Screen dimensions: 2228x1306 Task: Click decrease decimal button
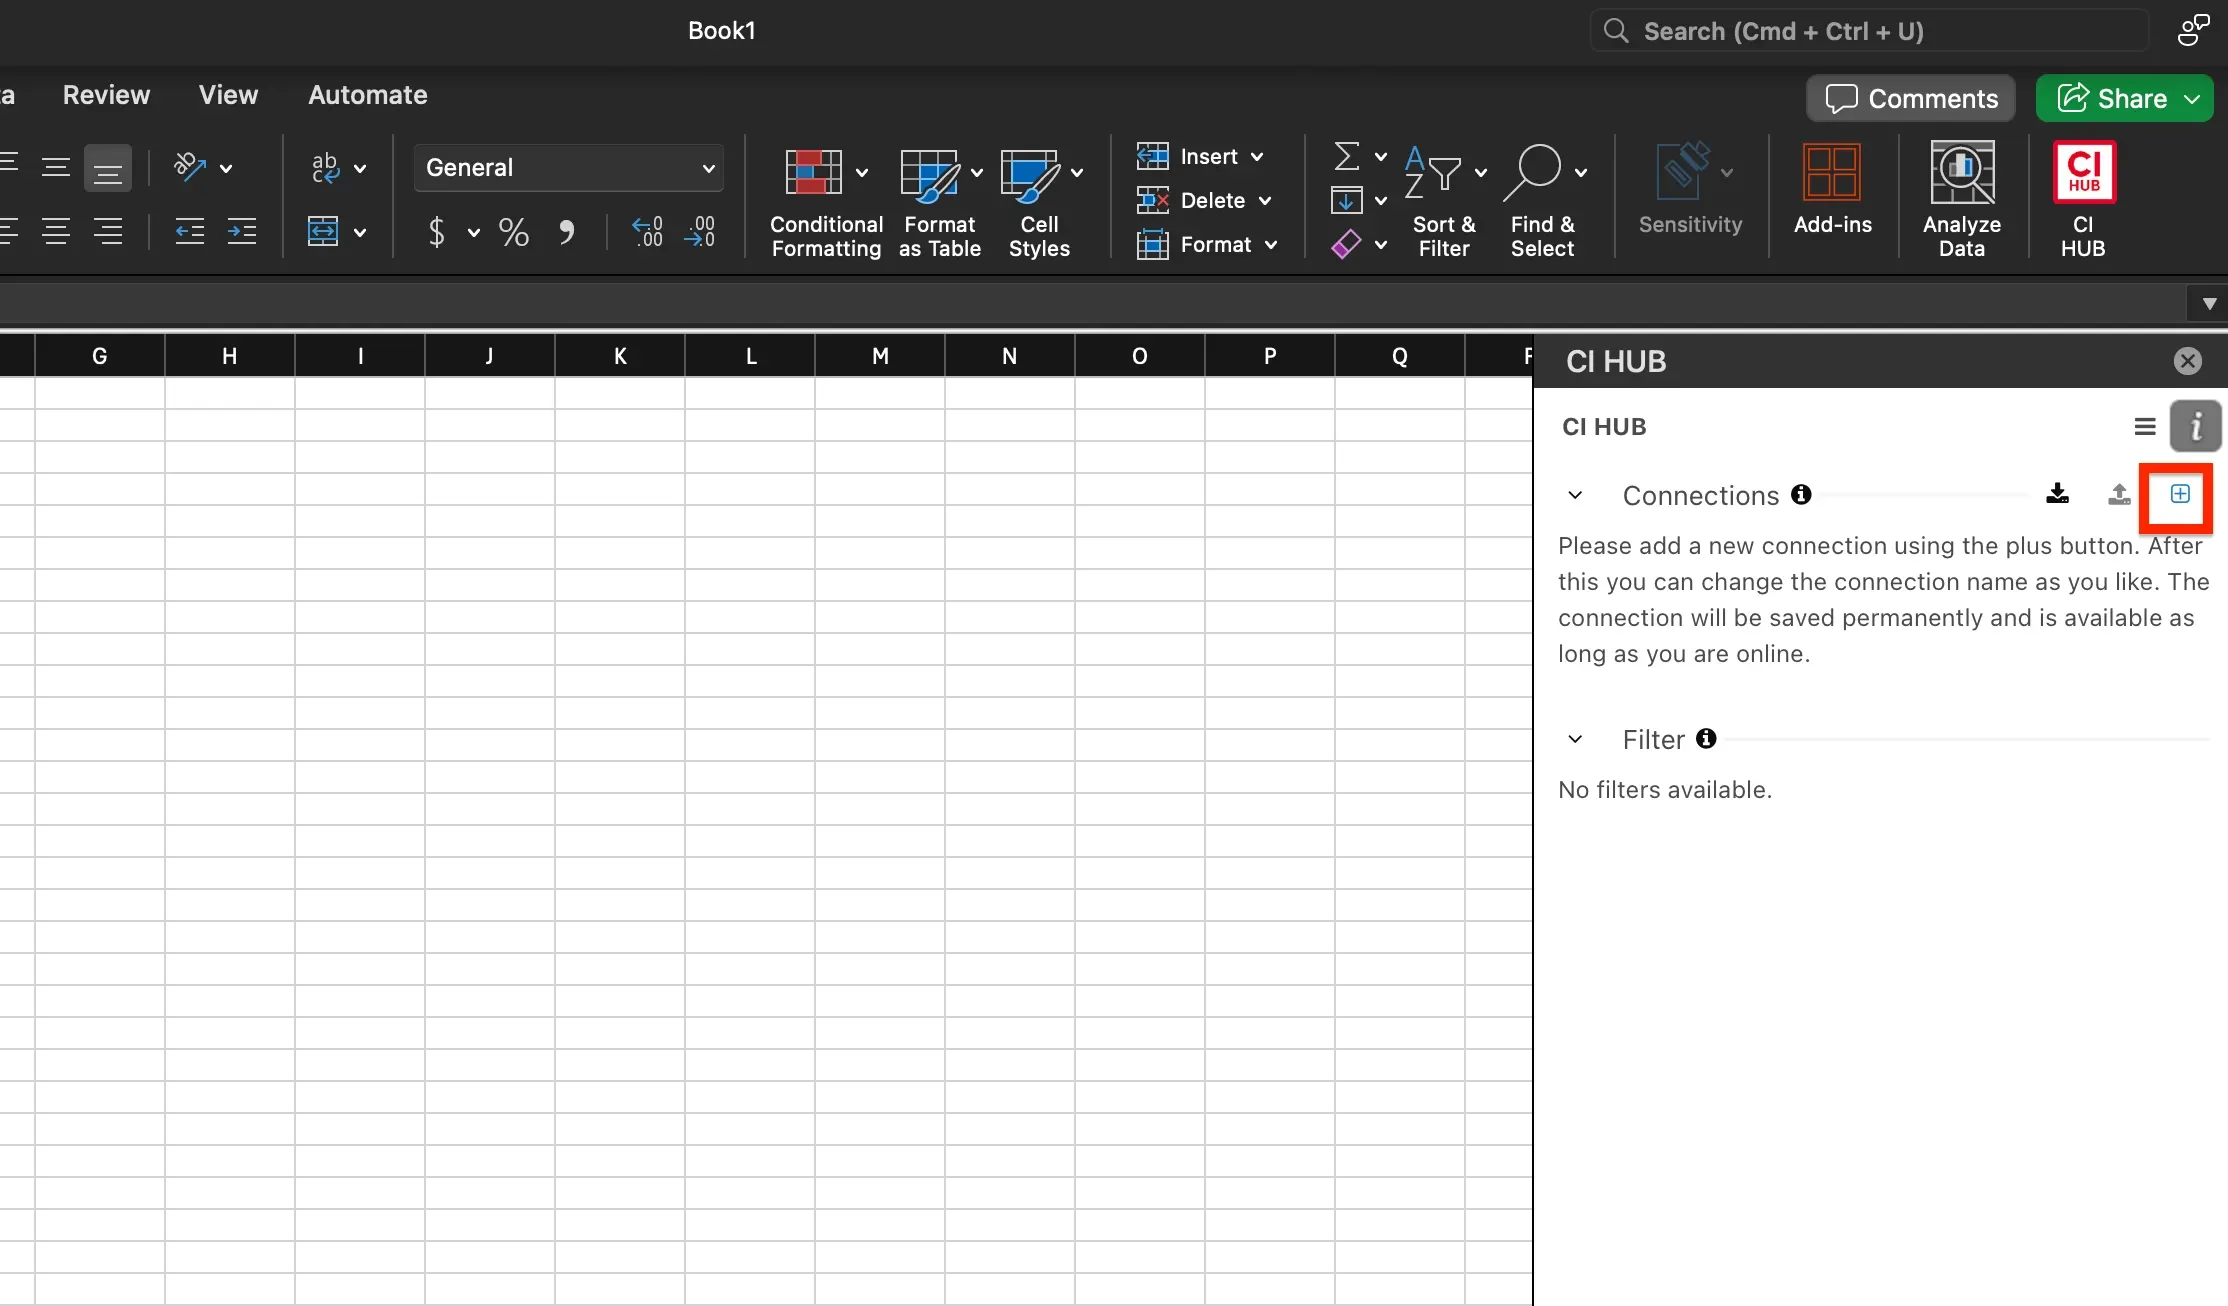[x=700, y=232]
